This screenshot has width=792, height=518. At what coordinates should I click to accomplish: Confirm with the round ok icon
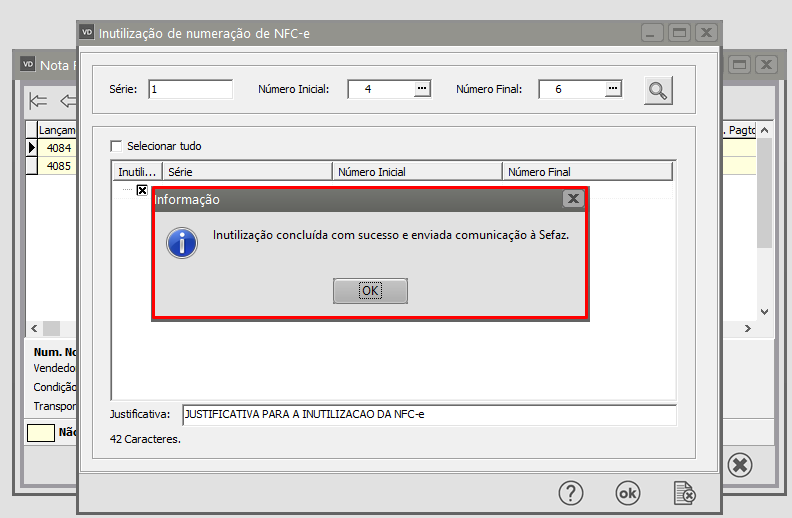628,493
